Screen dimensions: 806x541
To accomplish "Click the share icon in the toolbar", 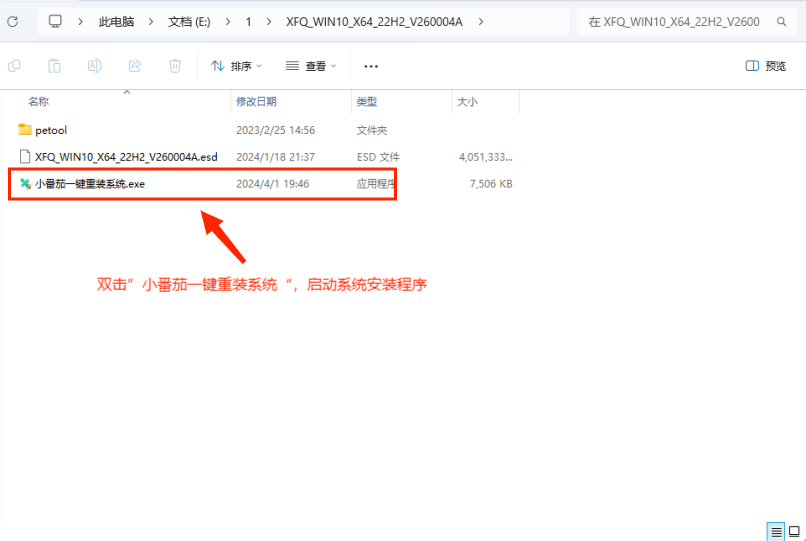I will click(x=135, y=66).
